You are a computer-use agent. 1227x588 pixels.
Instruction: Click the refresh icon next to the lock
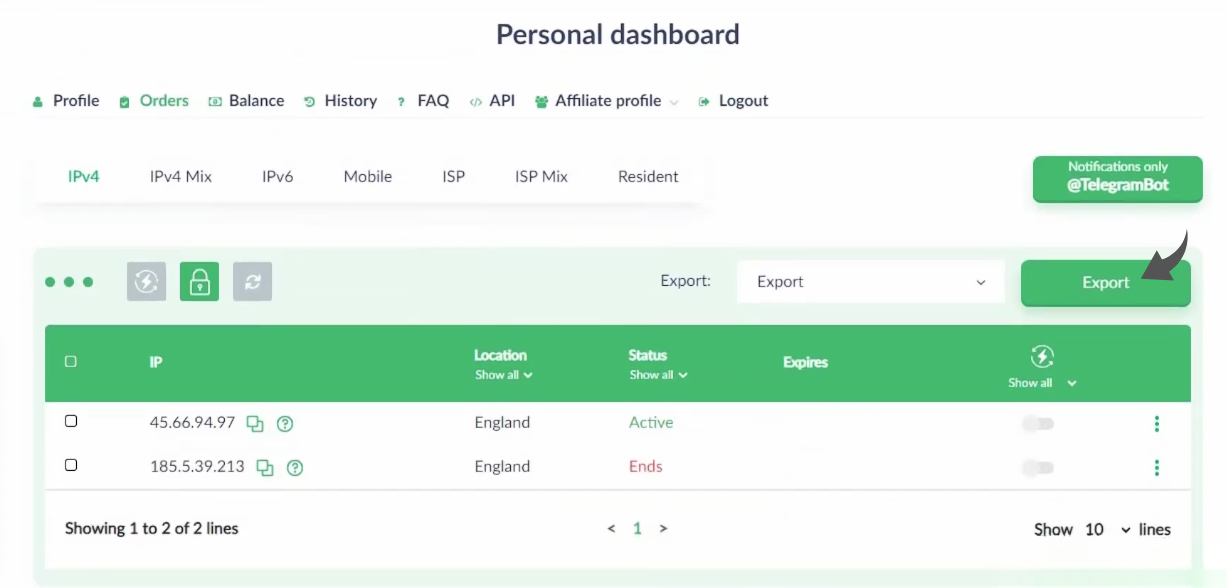252,281
